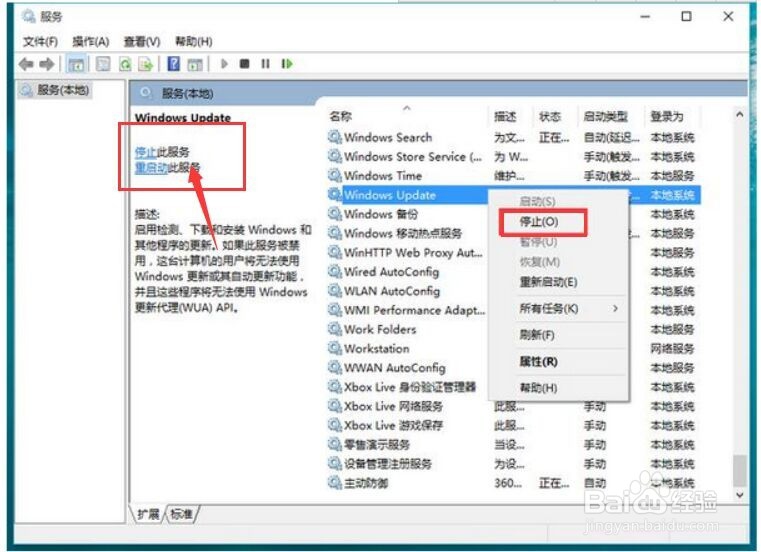Click the gear icon beside Workstation
761x552 pixels.
tap(334, 348)
